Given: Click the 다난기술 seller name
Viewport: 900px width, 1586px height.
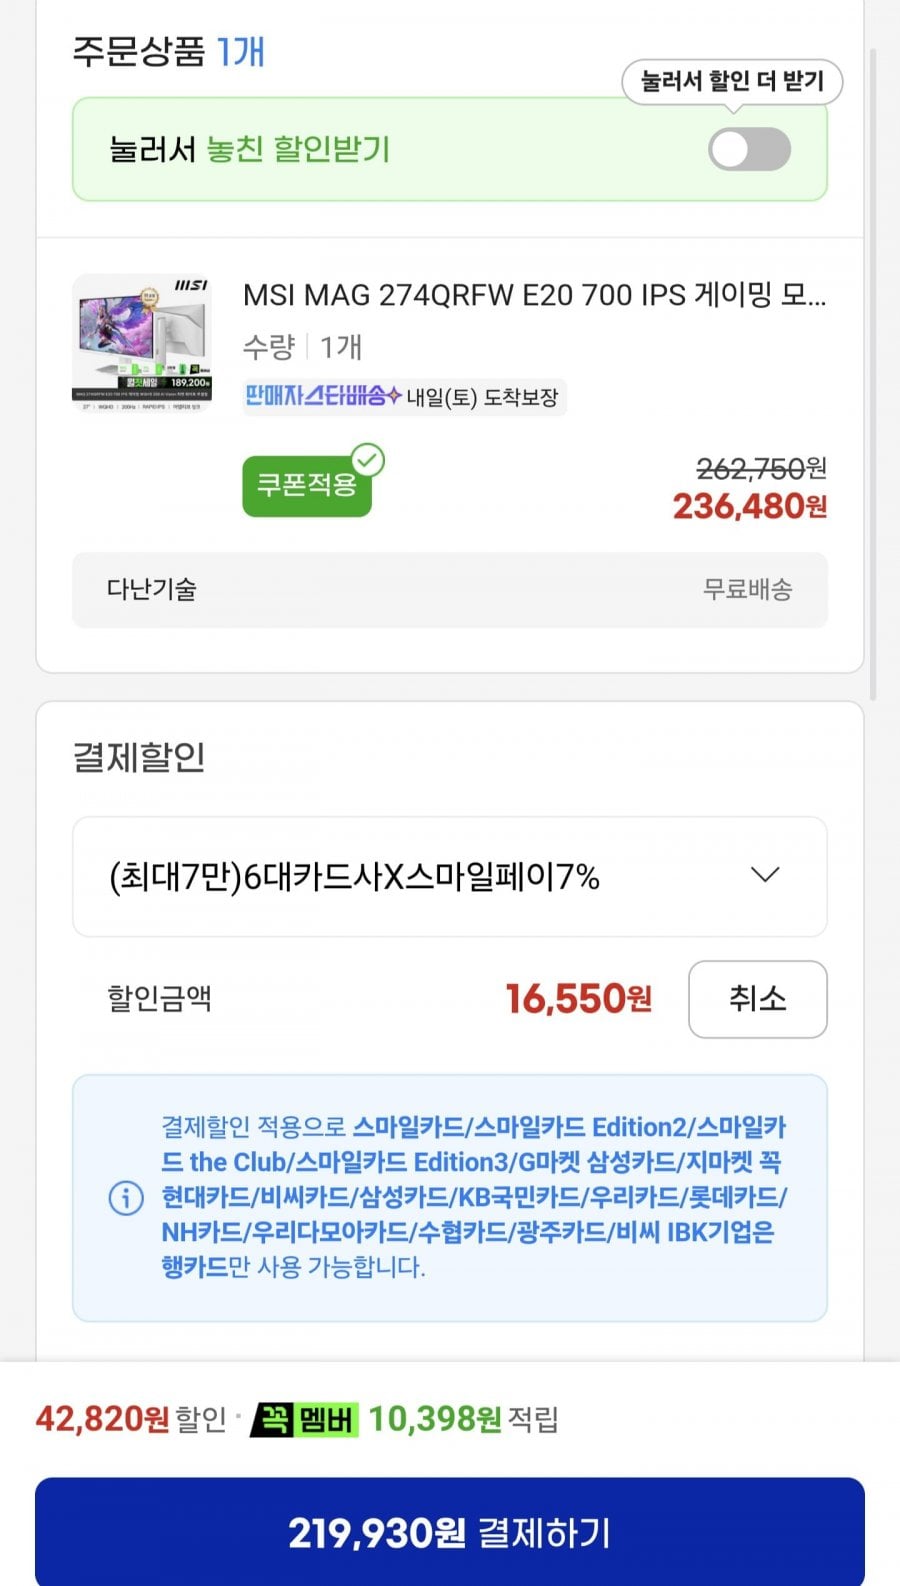Looking at the screenshot, I should tap(152, 590).
